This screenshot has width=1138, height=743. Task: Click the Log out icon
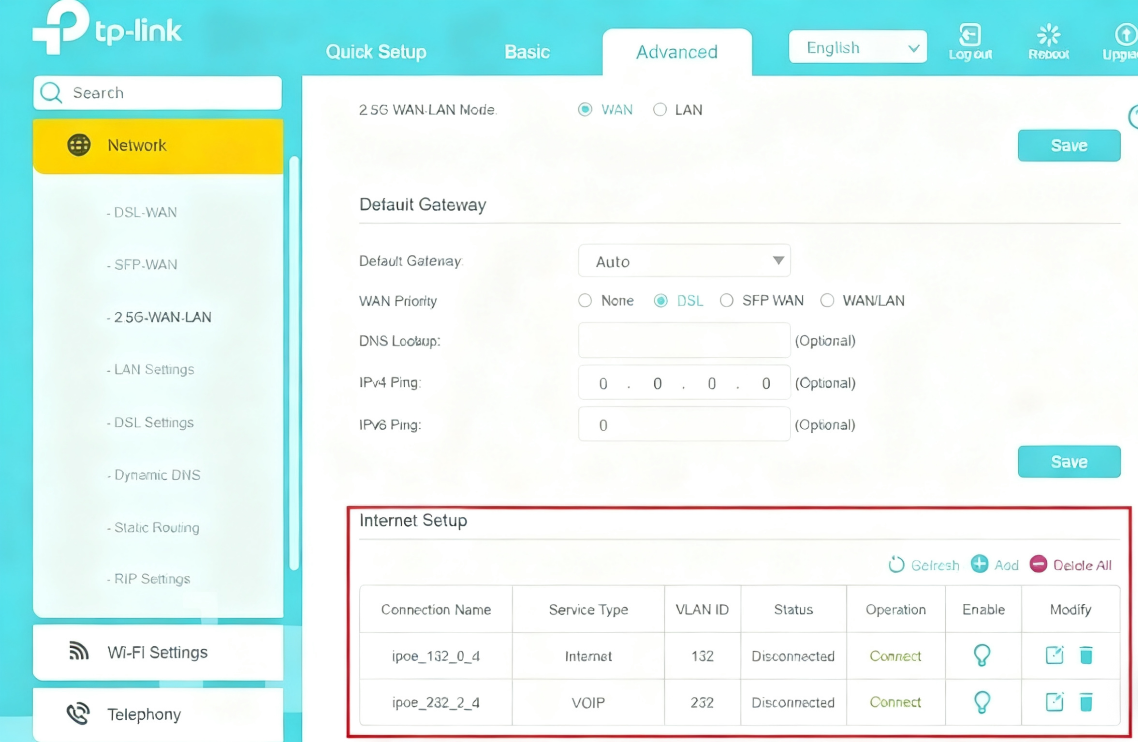[969, 36]
